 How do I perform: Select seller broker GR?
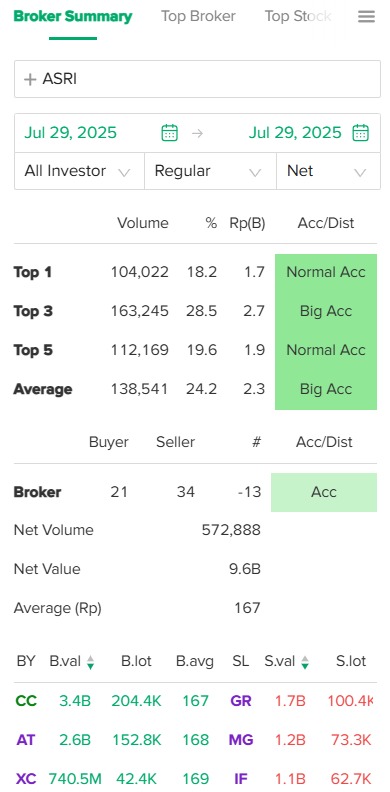coord(240,701)
